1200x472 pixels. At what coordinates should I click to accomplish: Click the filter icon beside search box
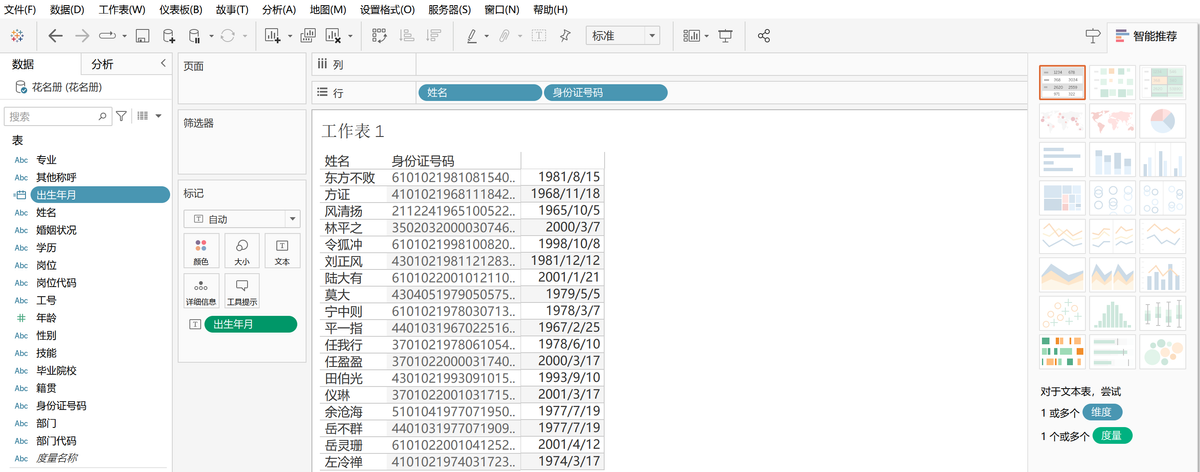(x=122, y=116)
